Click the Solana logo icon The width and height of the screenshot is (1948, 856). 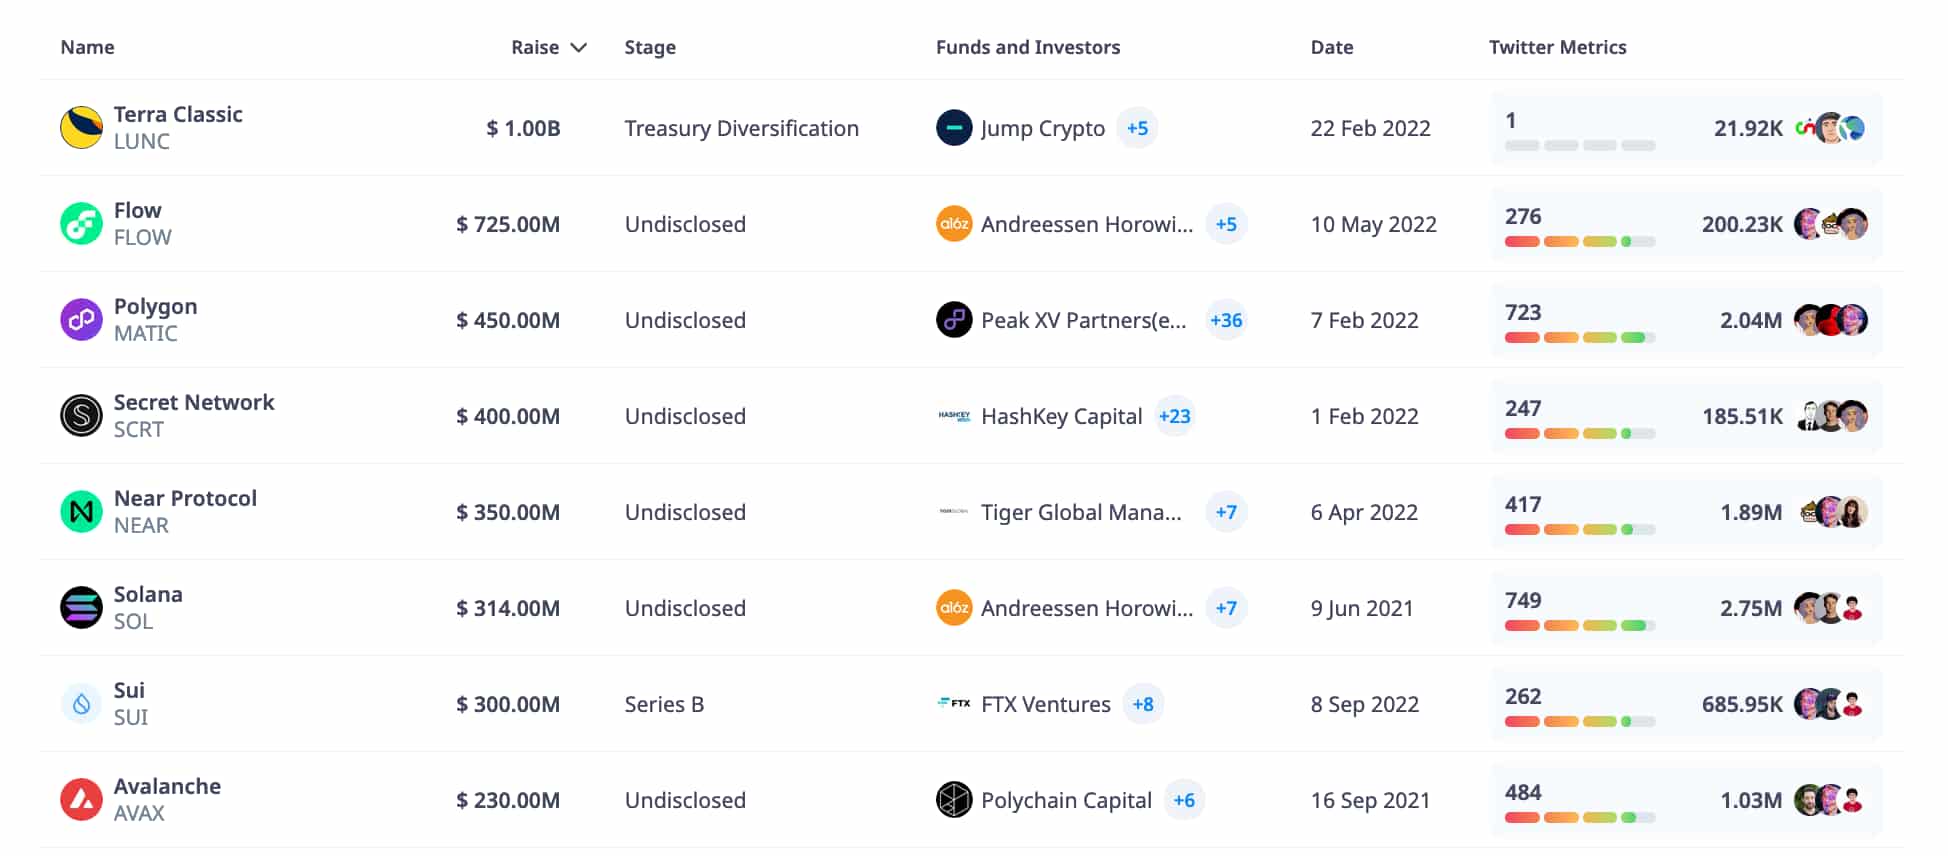81,608
